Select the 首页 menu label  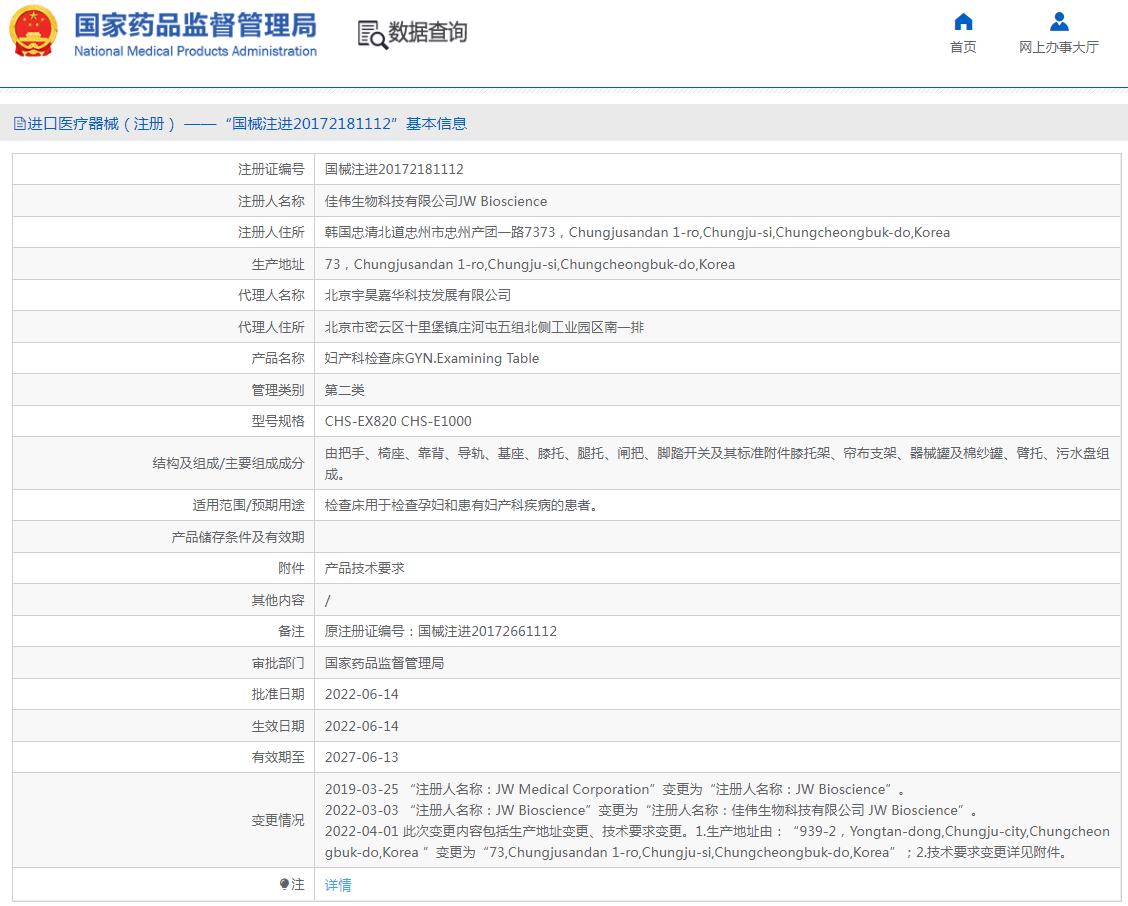(962, 46)
